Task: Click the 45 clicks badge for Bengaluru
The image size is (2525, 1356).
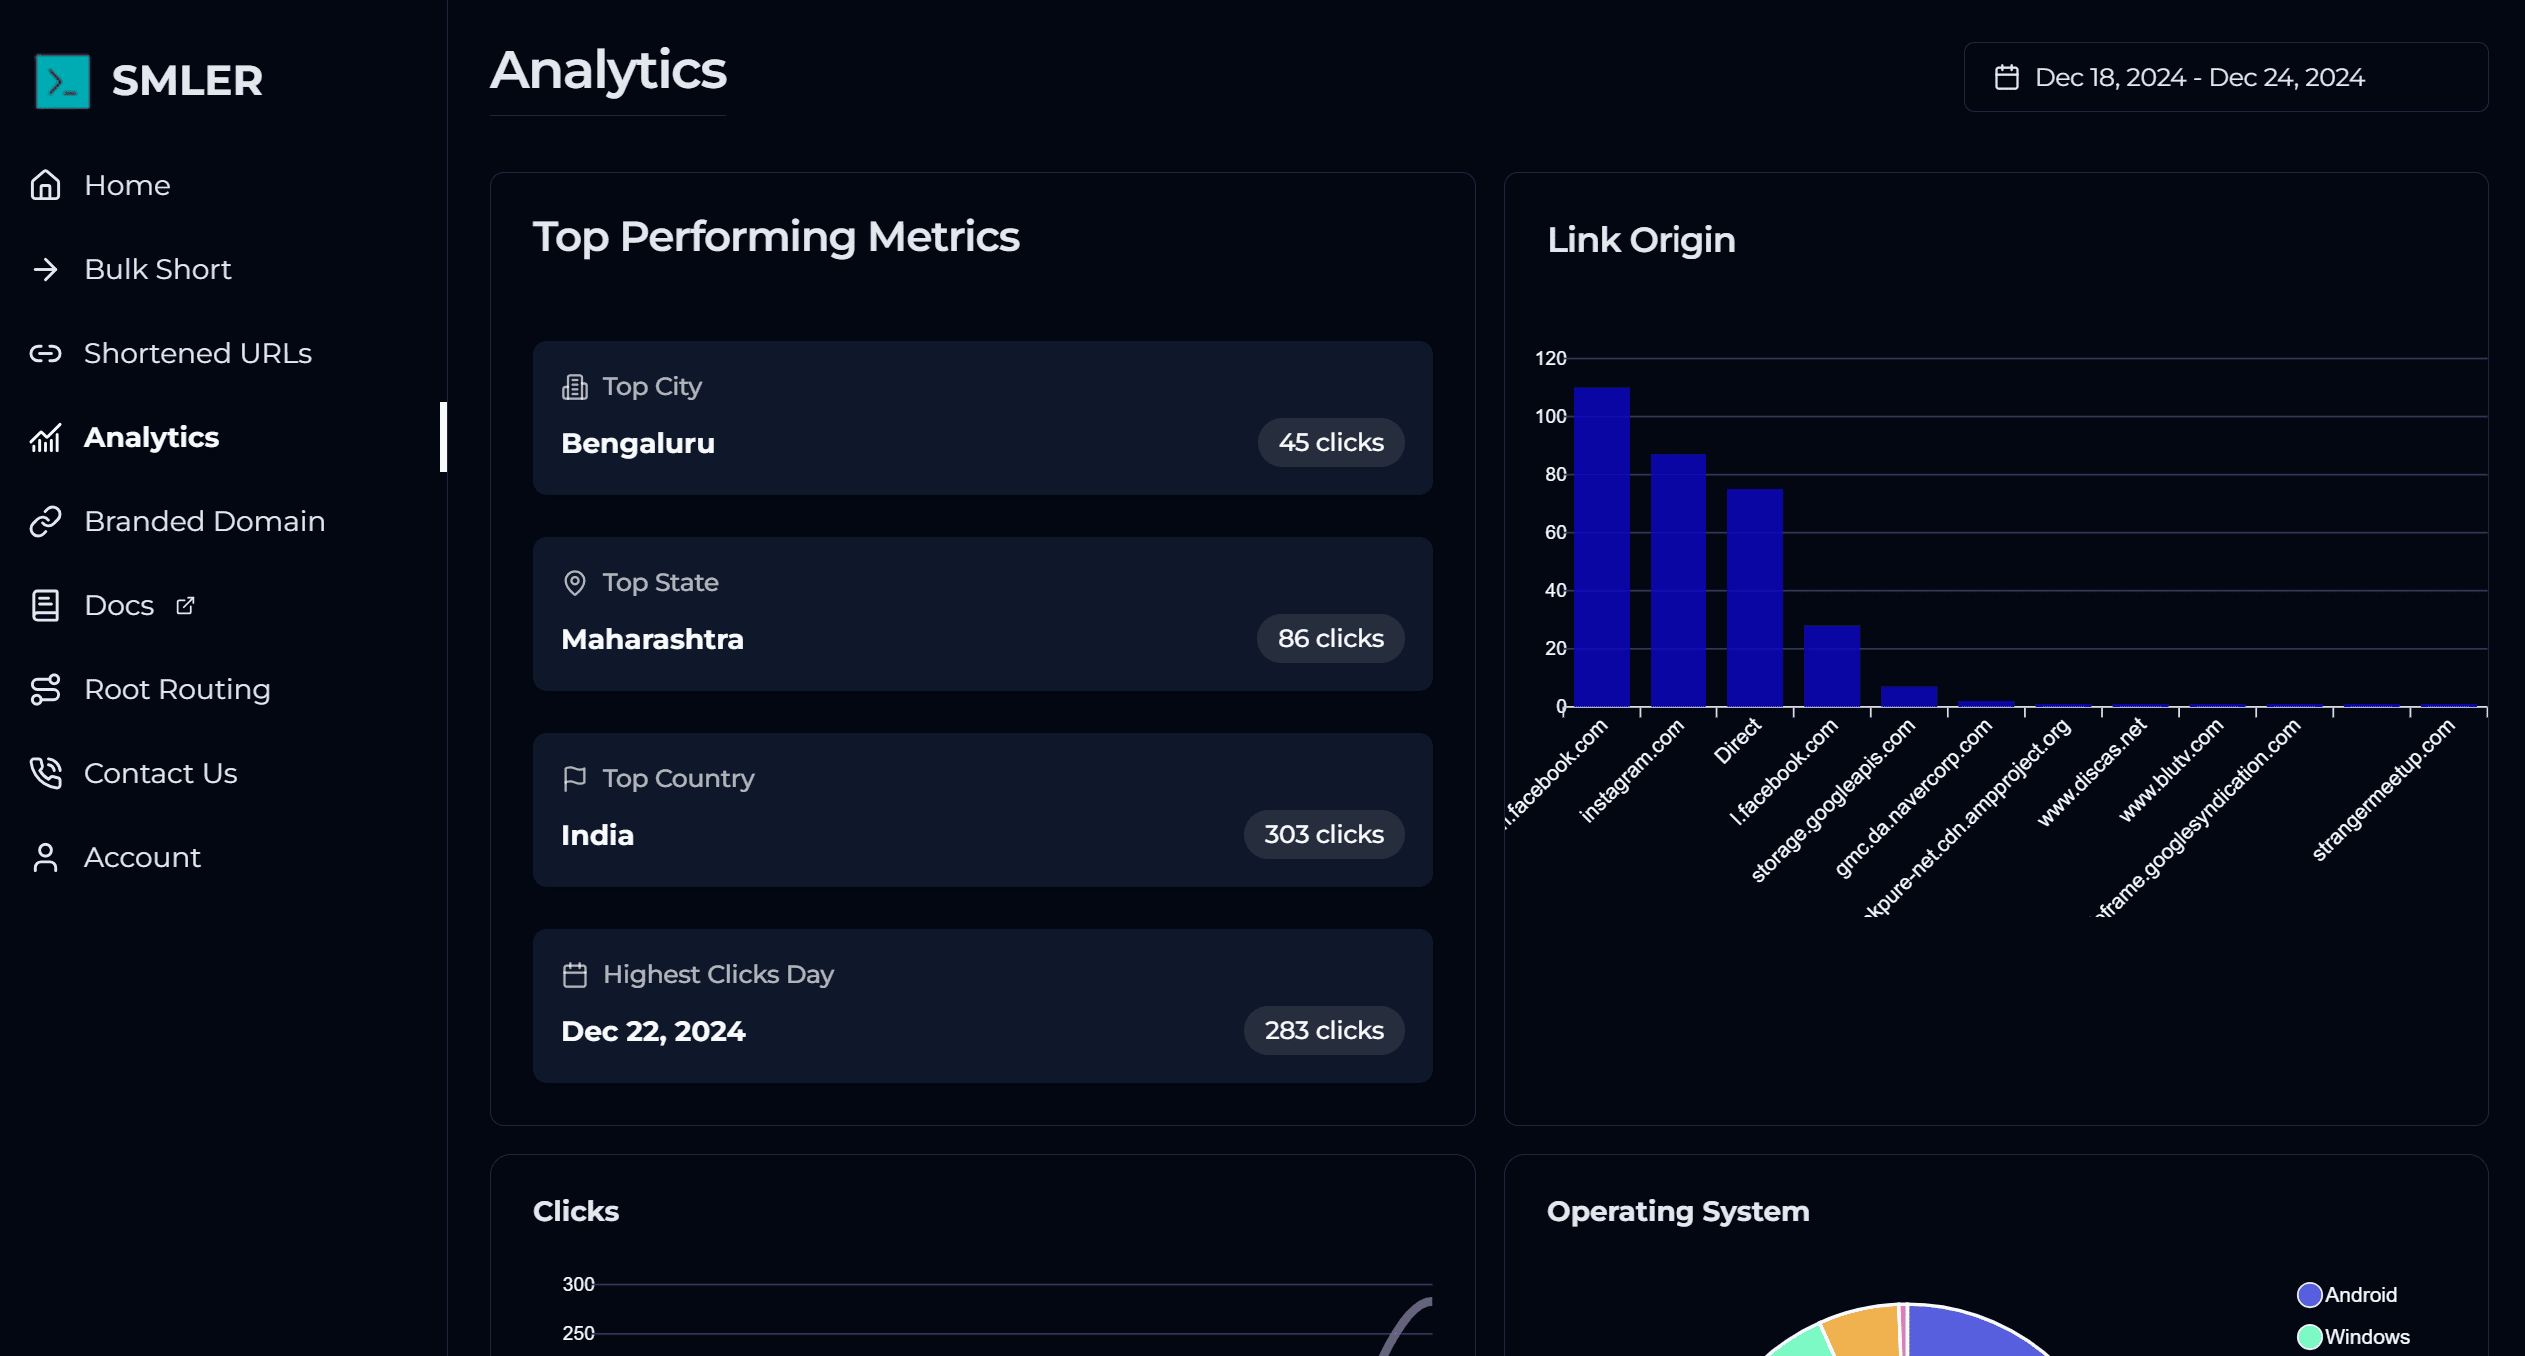Action: coord(1330,442)
